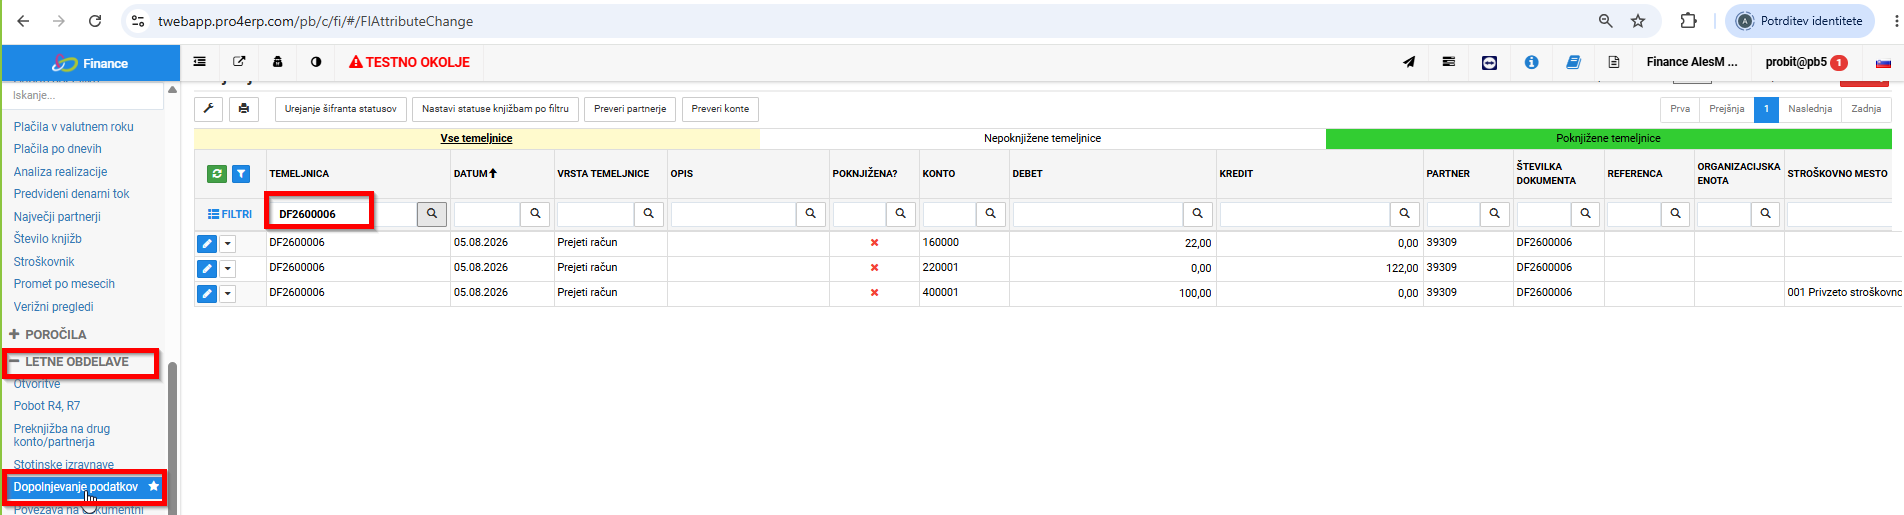Open page in new window icon

(x=239, y=62)
